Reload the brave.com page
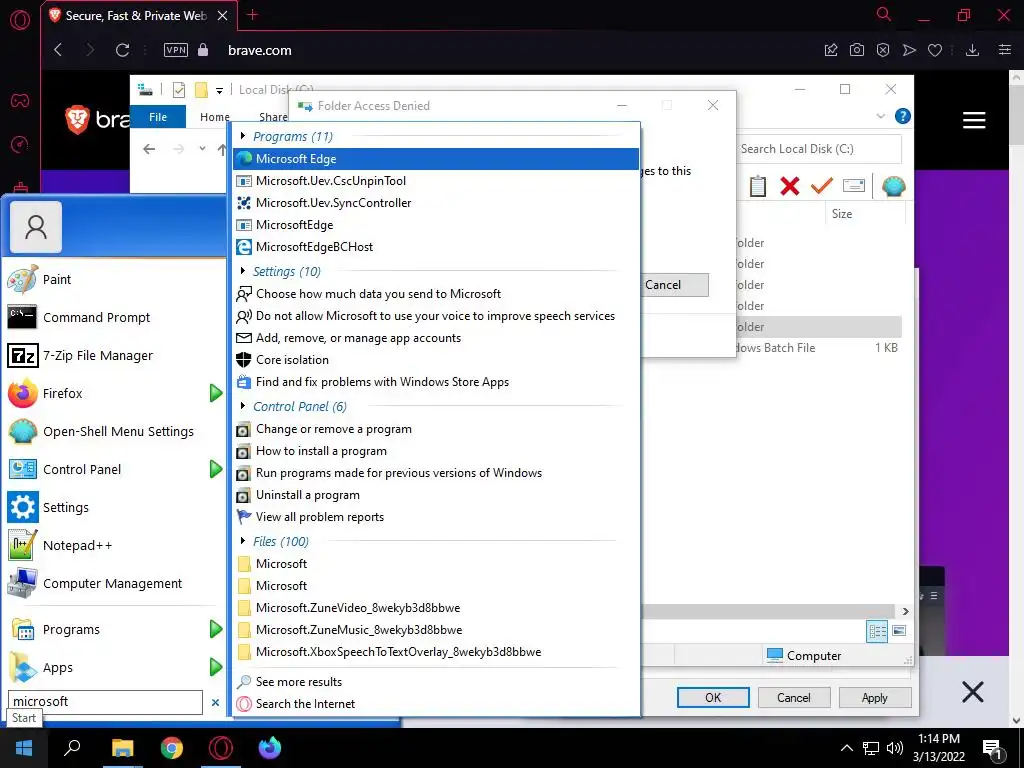 [x=122, y=50]
